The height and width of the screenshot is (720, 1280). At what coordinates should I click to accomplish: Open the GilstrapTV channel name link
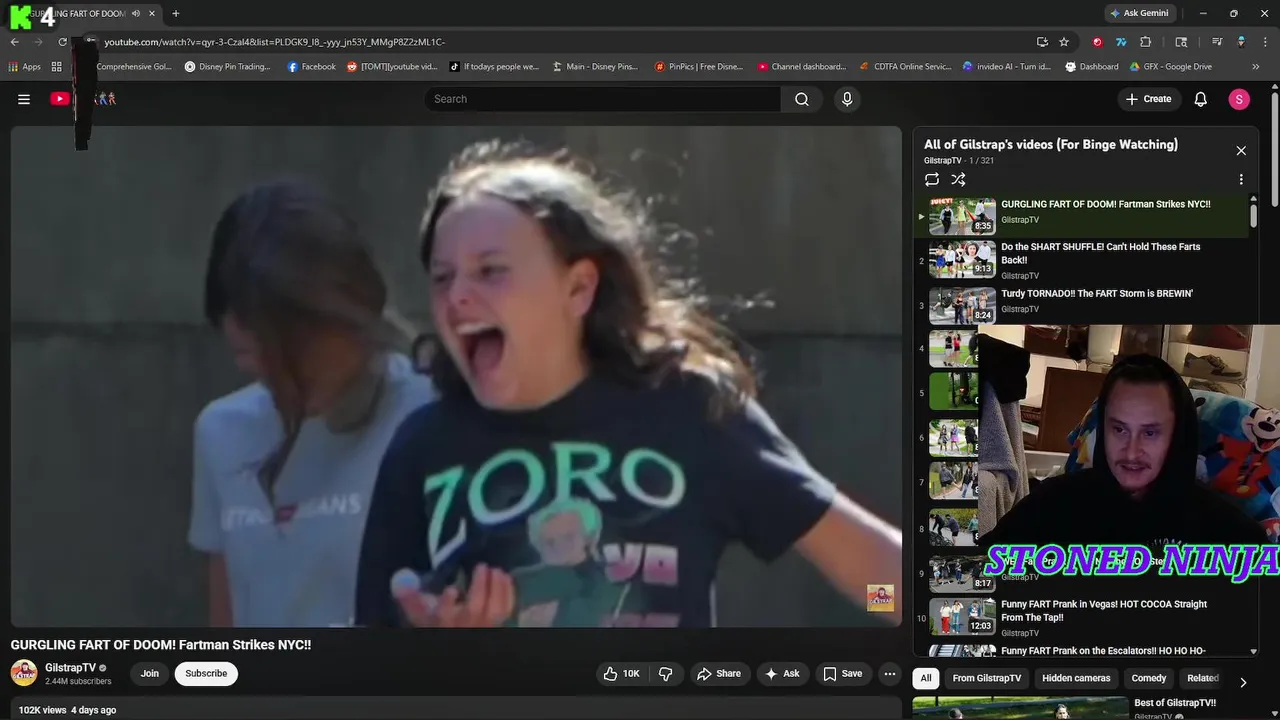[70, 668]
